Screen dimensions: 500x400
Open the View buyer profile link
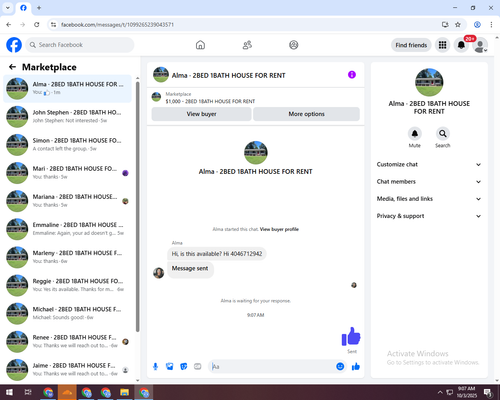(279, 229)
